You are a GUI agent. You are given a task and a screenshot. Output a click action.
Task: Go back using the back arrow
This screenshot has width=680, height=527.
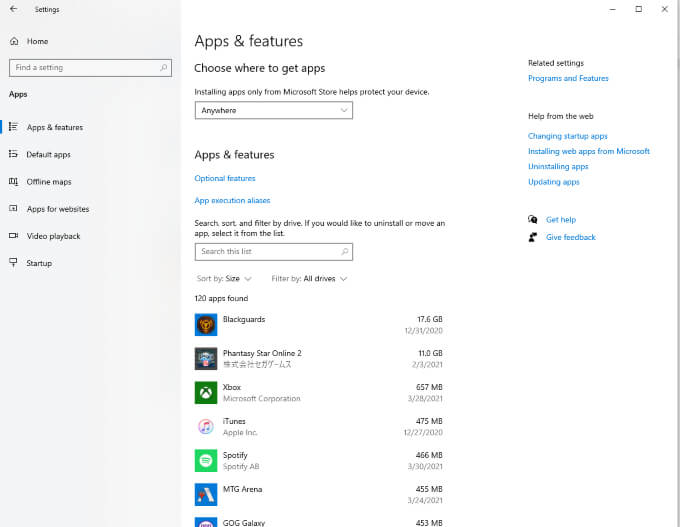(x=14, y=9)
